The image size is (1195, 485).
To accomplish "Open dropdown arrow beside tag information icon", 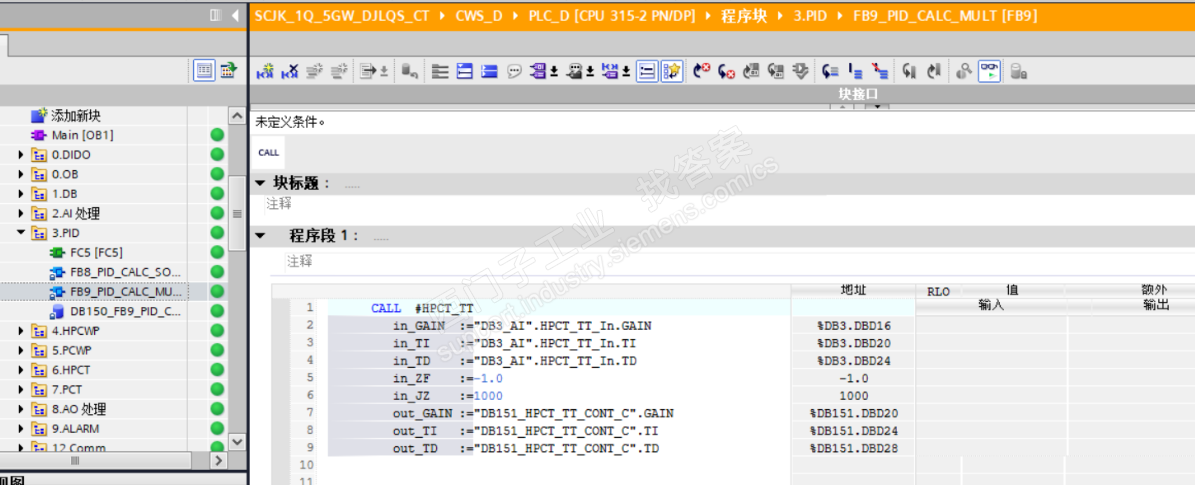I will [x=590, y=72].
